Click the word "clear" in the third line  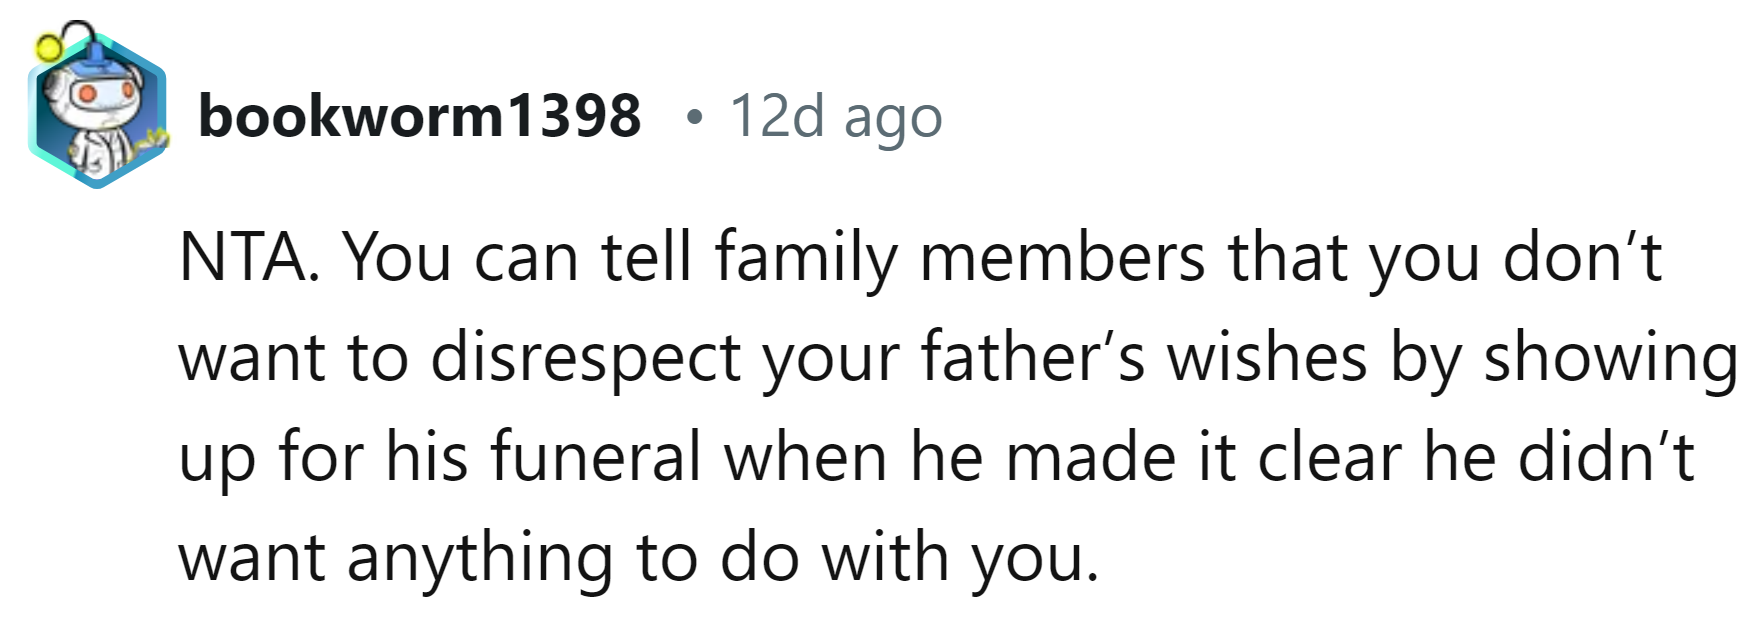point(1329,457)
